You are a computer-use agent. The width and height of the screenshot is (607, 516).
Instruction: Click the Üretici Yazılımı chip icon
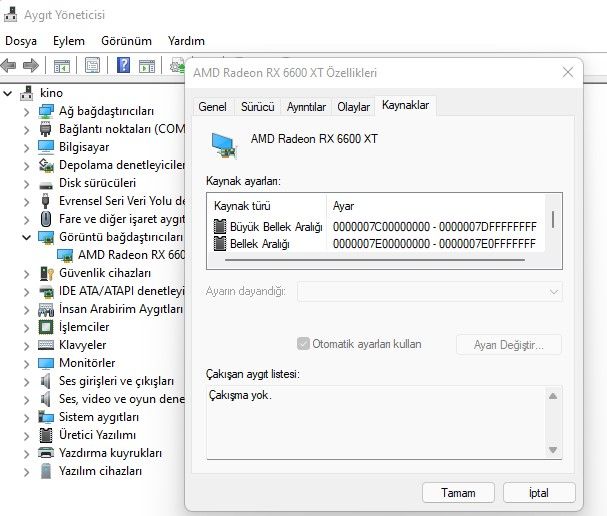(46, 435)
